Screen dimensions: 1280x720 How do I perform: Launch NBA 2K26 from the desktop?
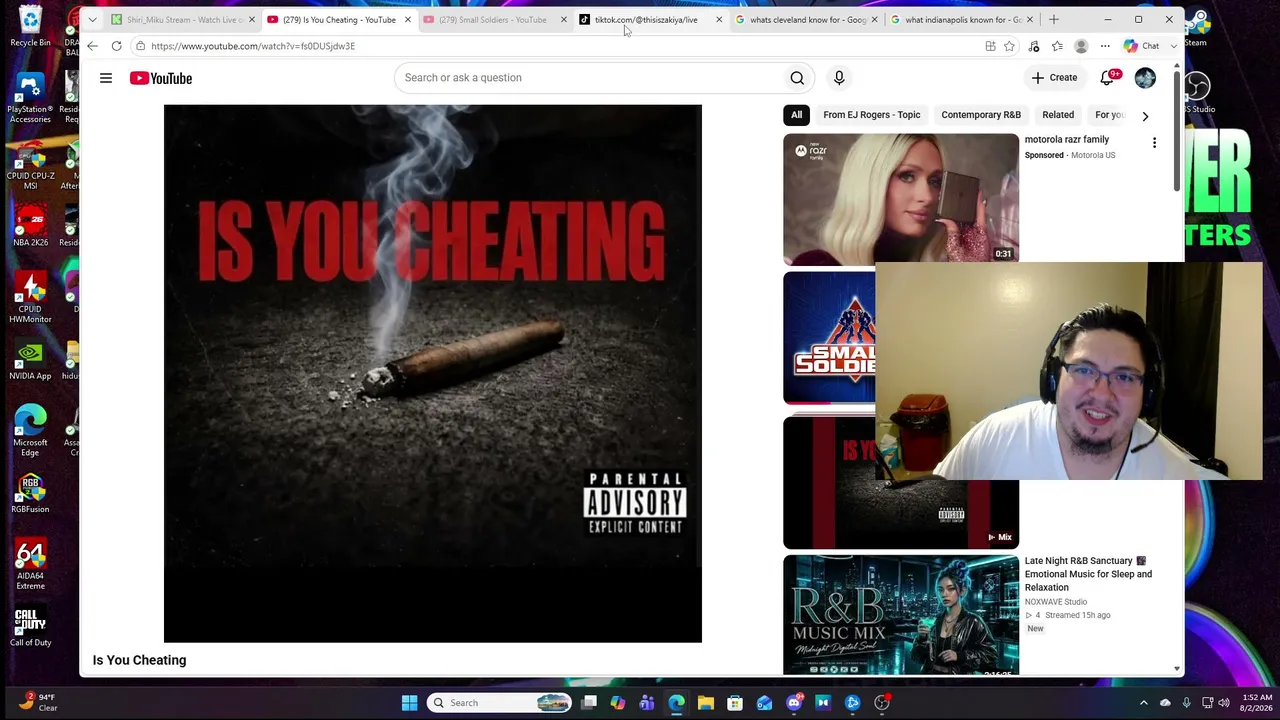tap(30, 226)
